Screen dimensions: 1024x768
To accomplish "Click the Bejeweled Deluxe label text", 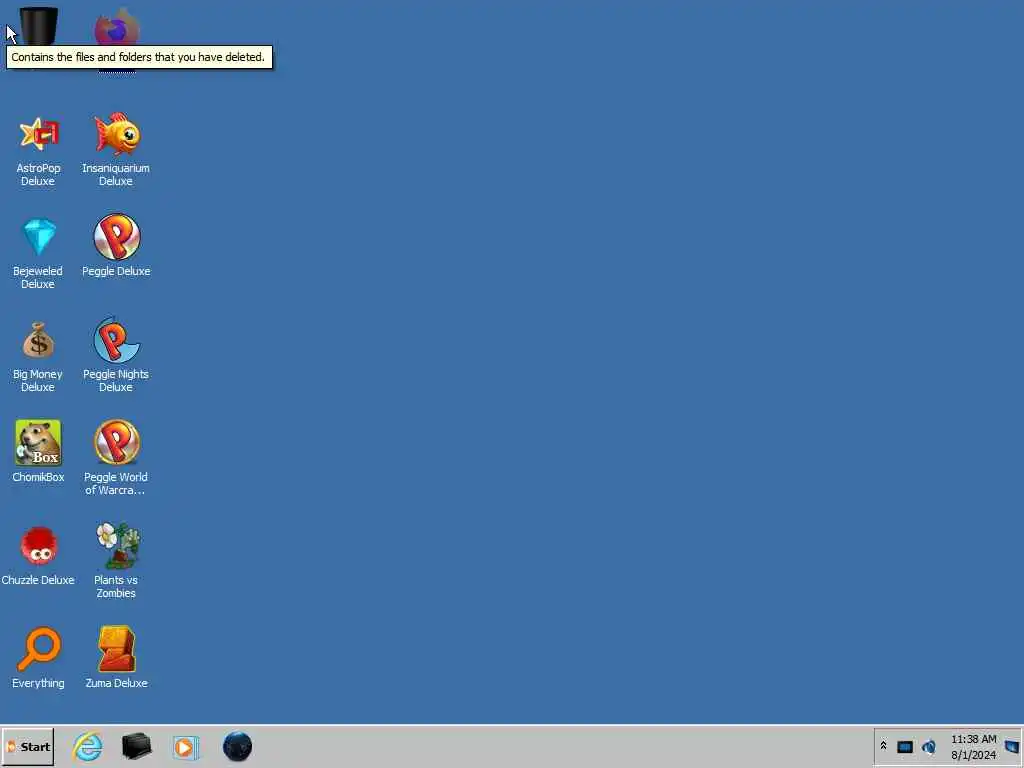I will [38, 278].
